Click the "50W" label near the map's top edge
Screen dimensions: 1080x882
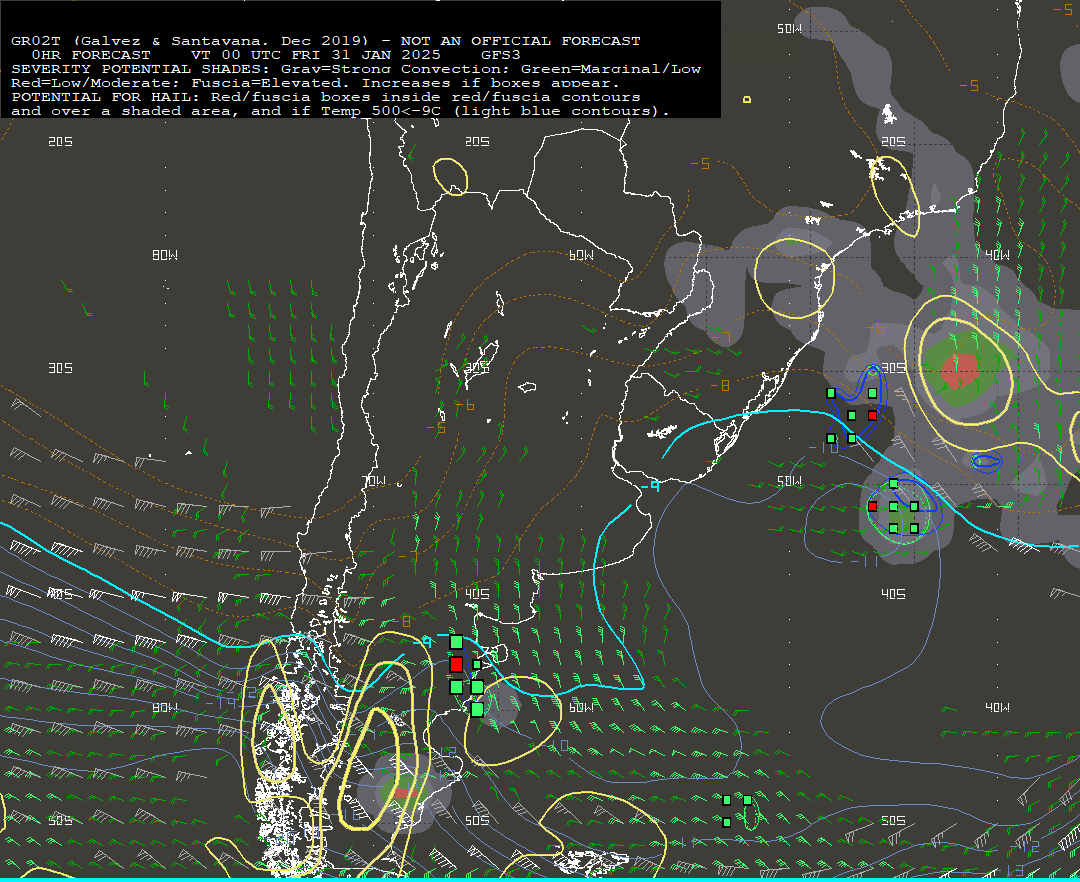click(789, 28)
